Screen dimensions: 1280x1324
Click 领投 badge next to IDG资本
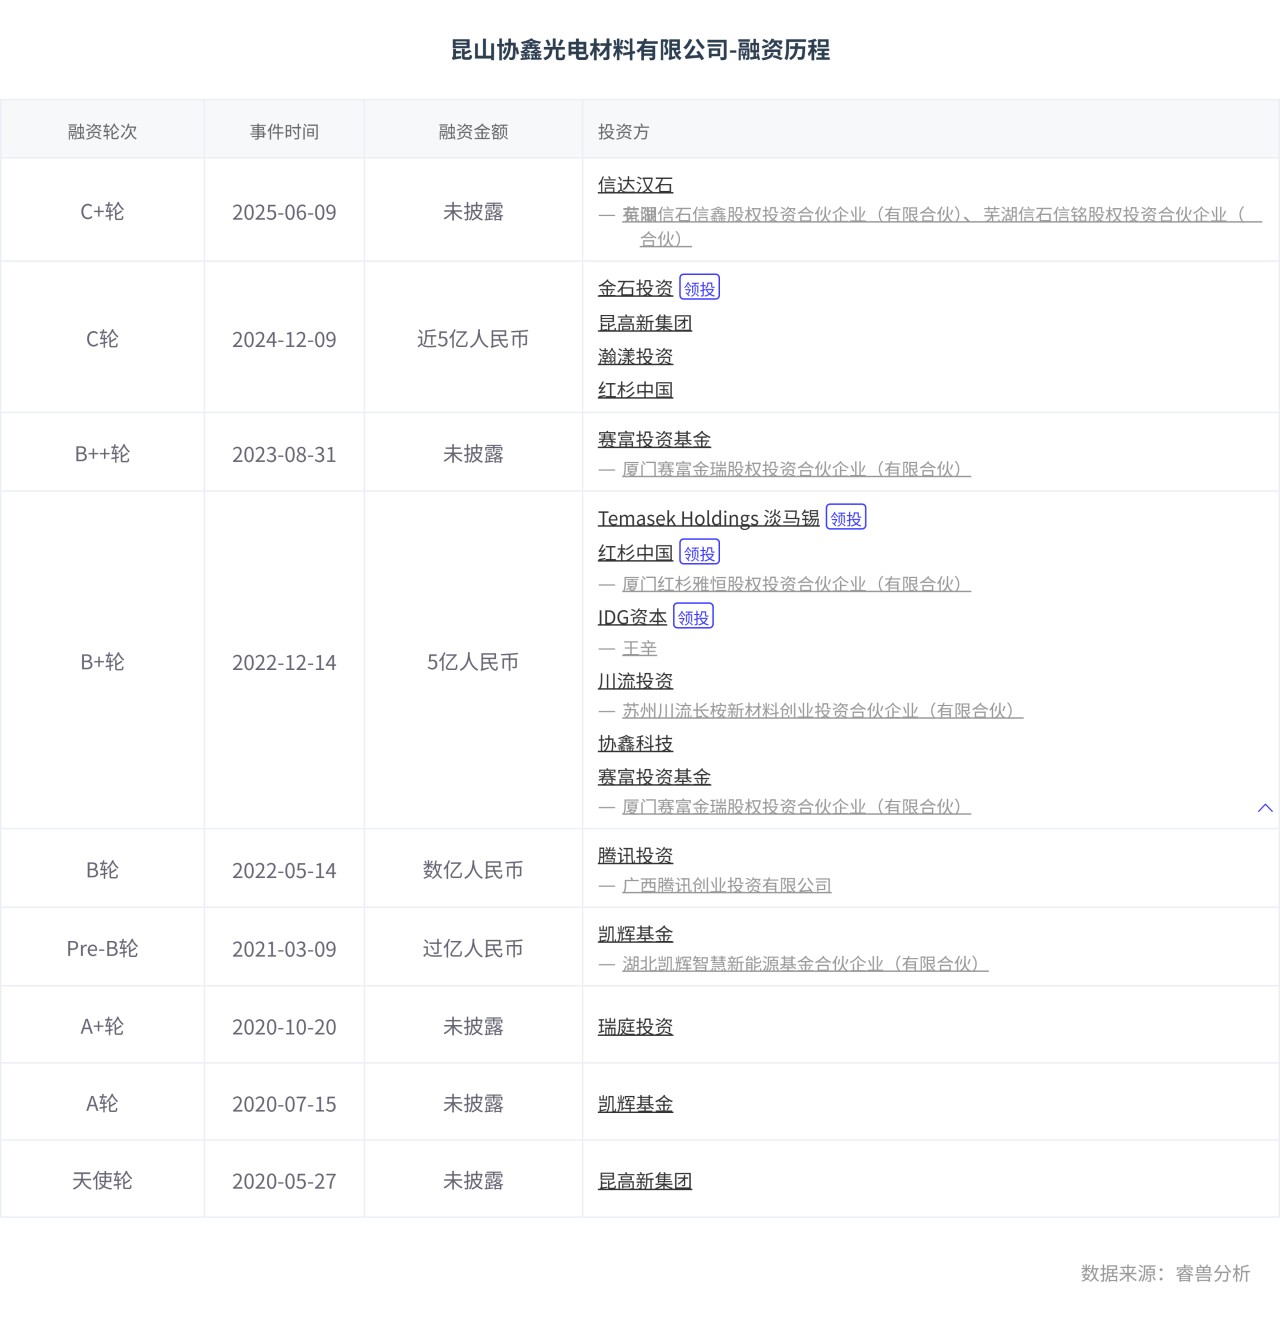point(693,617)
